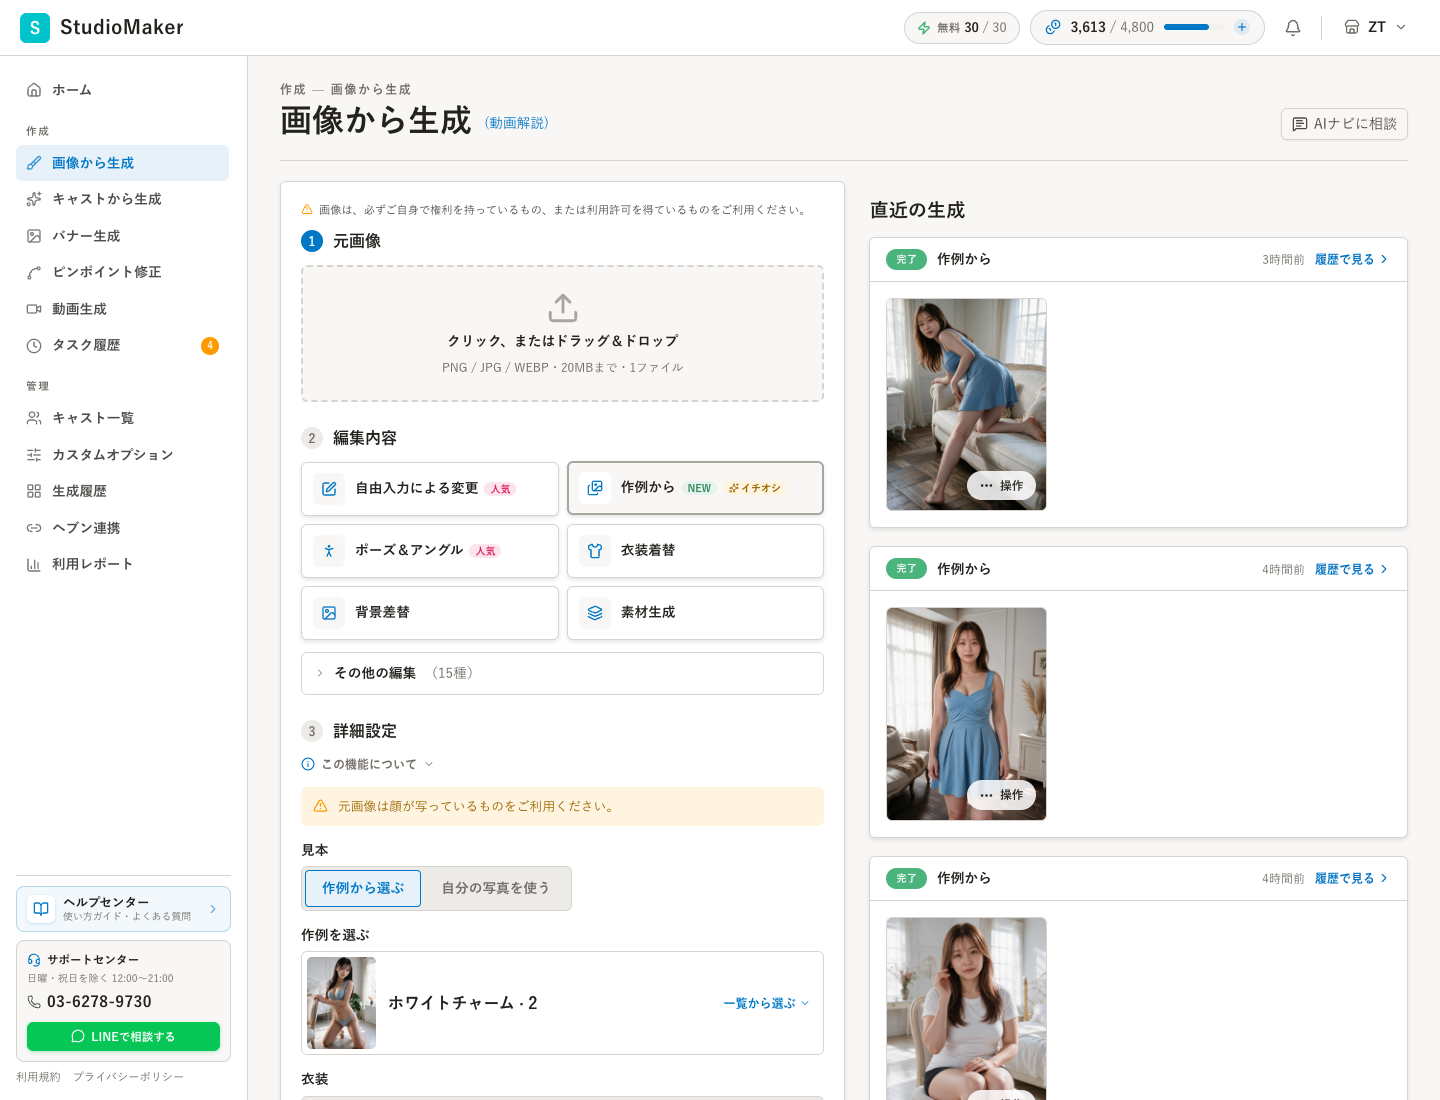
Task: Select 画像から生成 in the sidebar
Action: (122, 163)
